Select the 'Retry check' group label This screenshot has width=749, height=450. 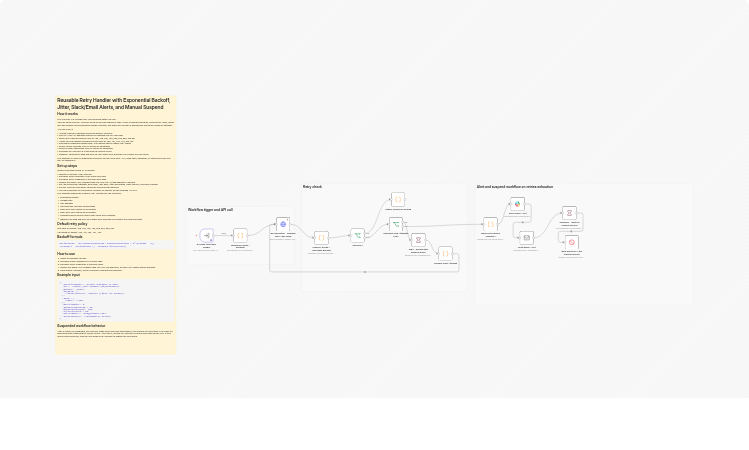312,187
